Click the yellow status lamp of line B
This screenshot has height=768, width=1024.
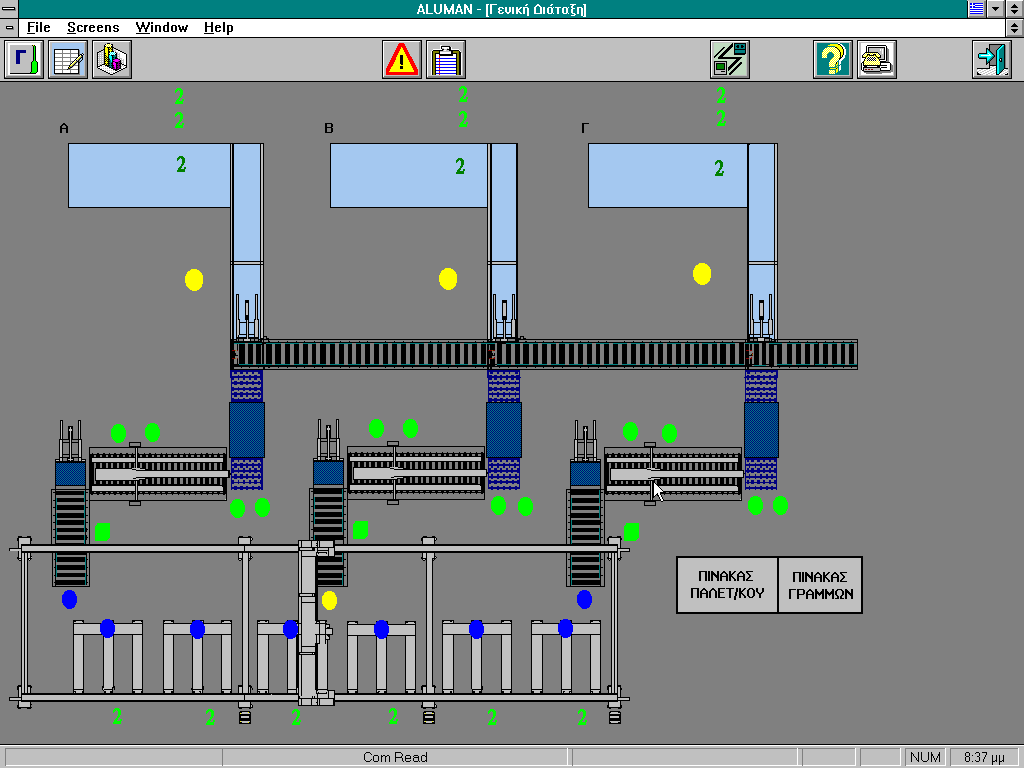(x=448, y=279)
